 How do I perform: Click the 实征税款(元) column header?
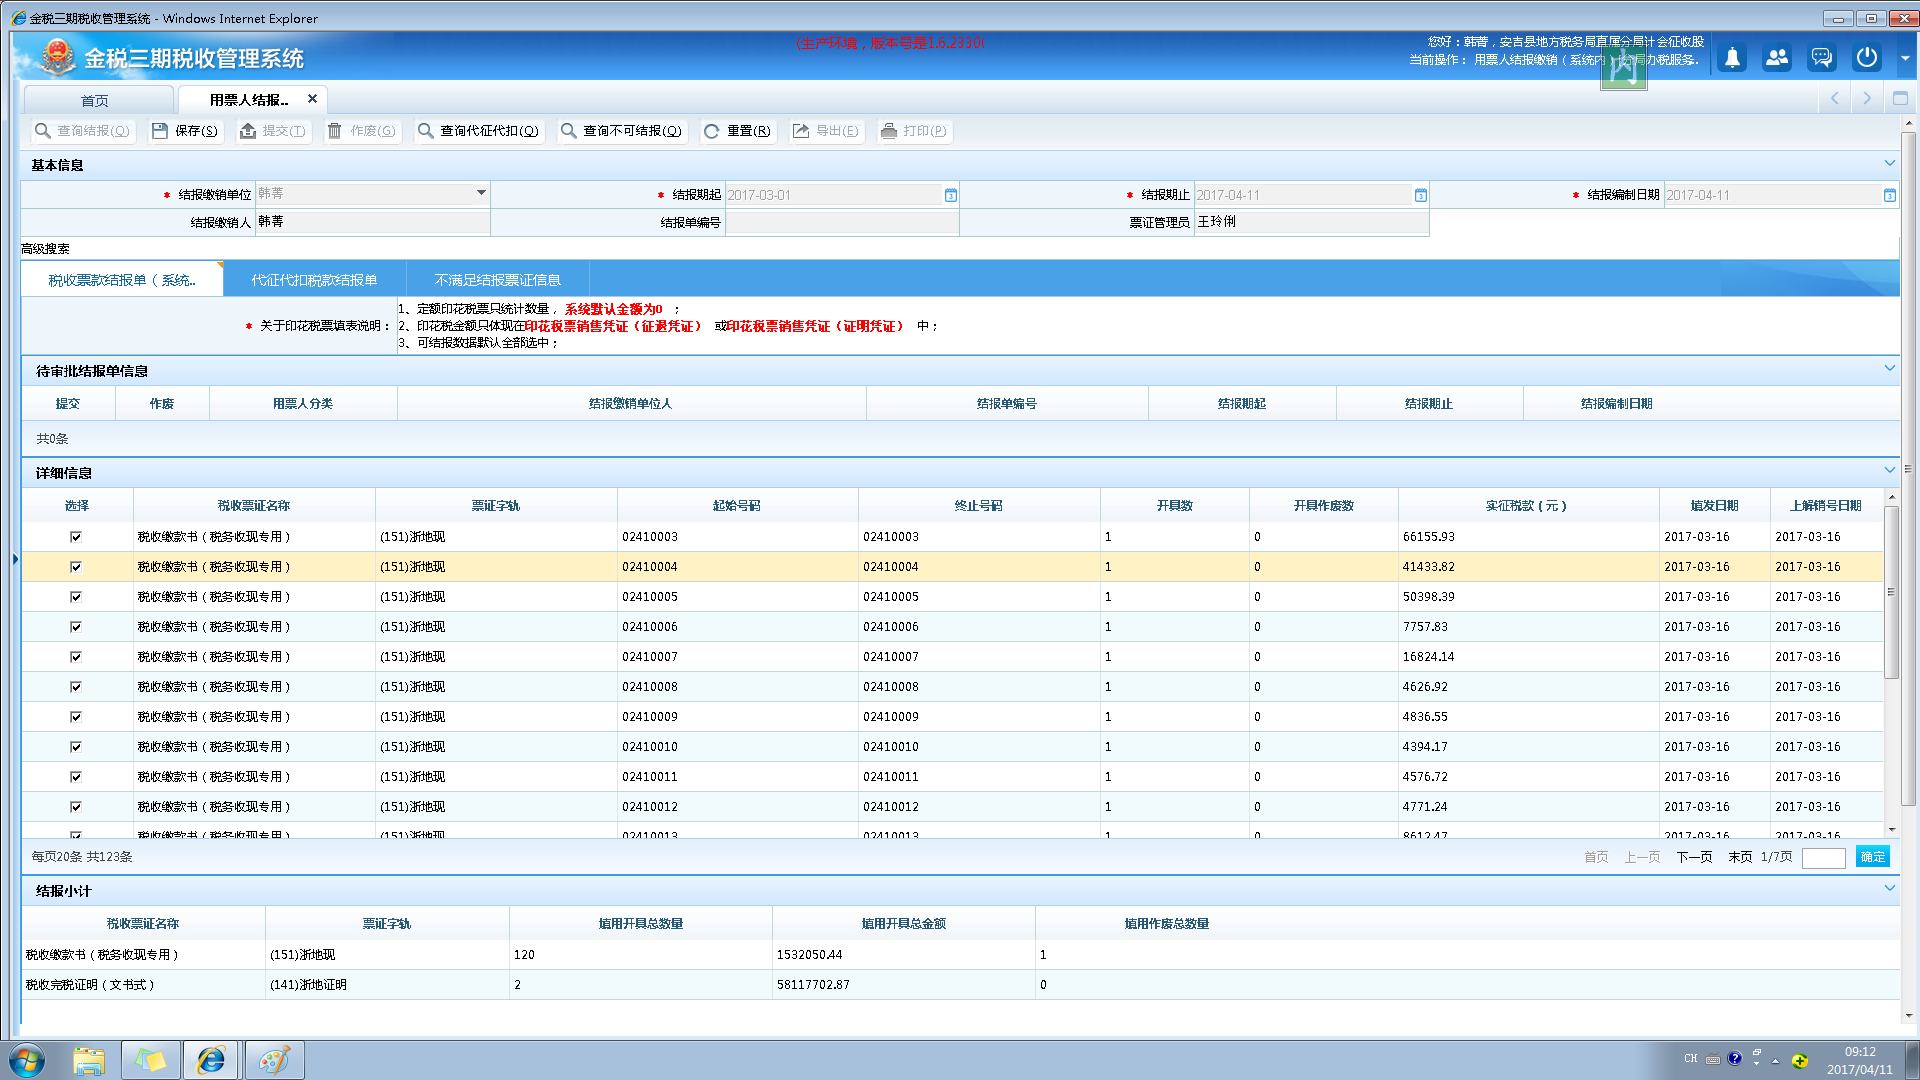tap(1527, 506)
